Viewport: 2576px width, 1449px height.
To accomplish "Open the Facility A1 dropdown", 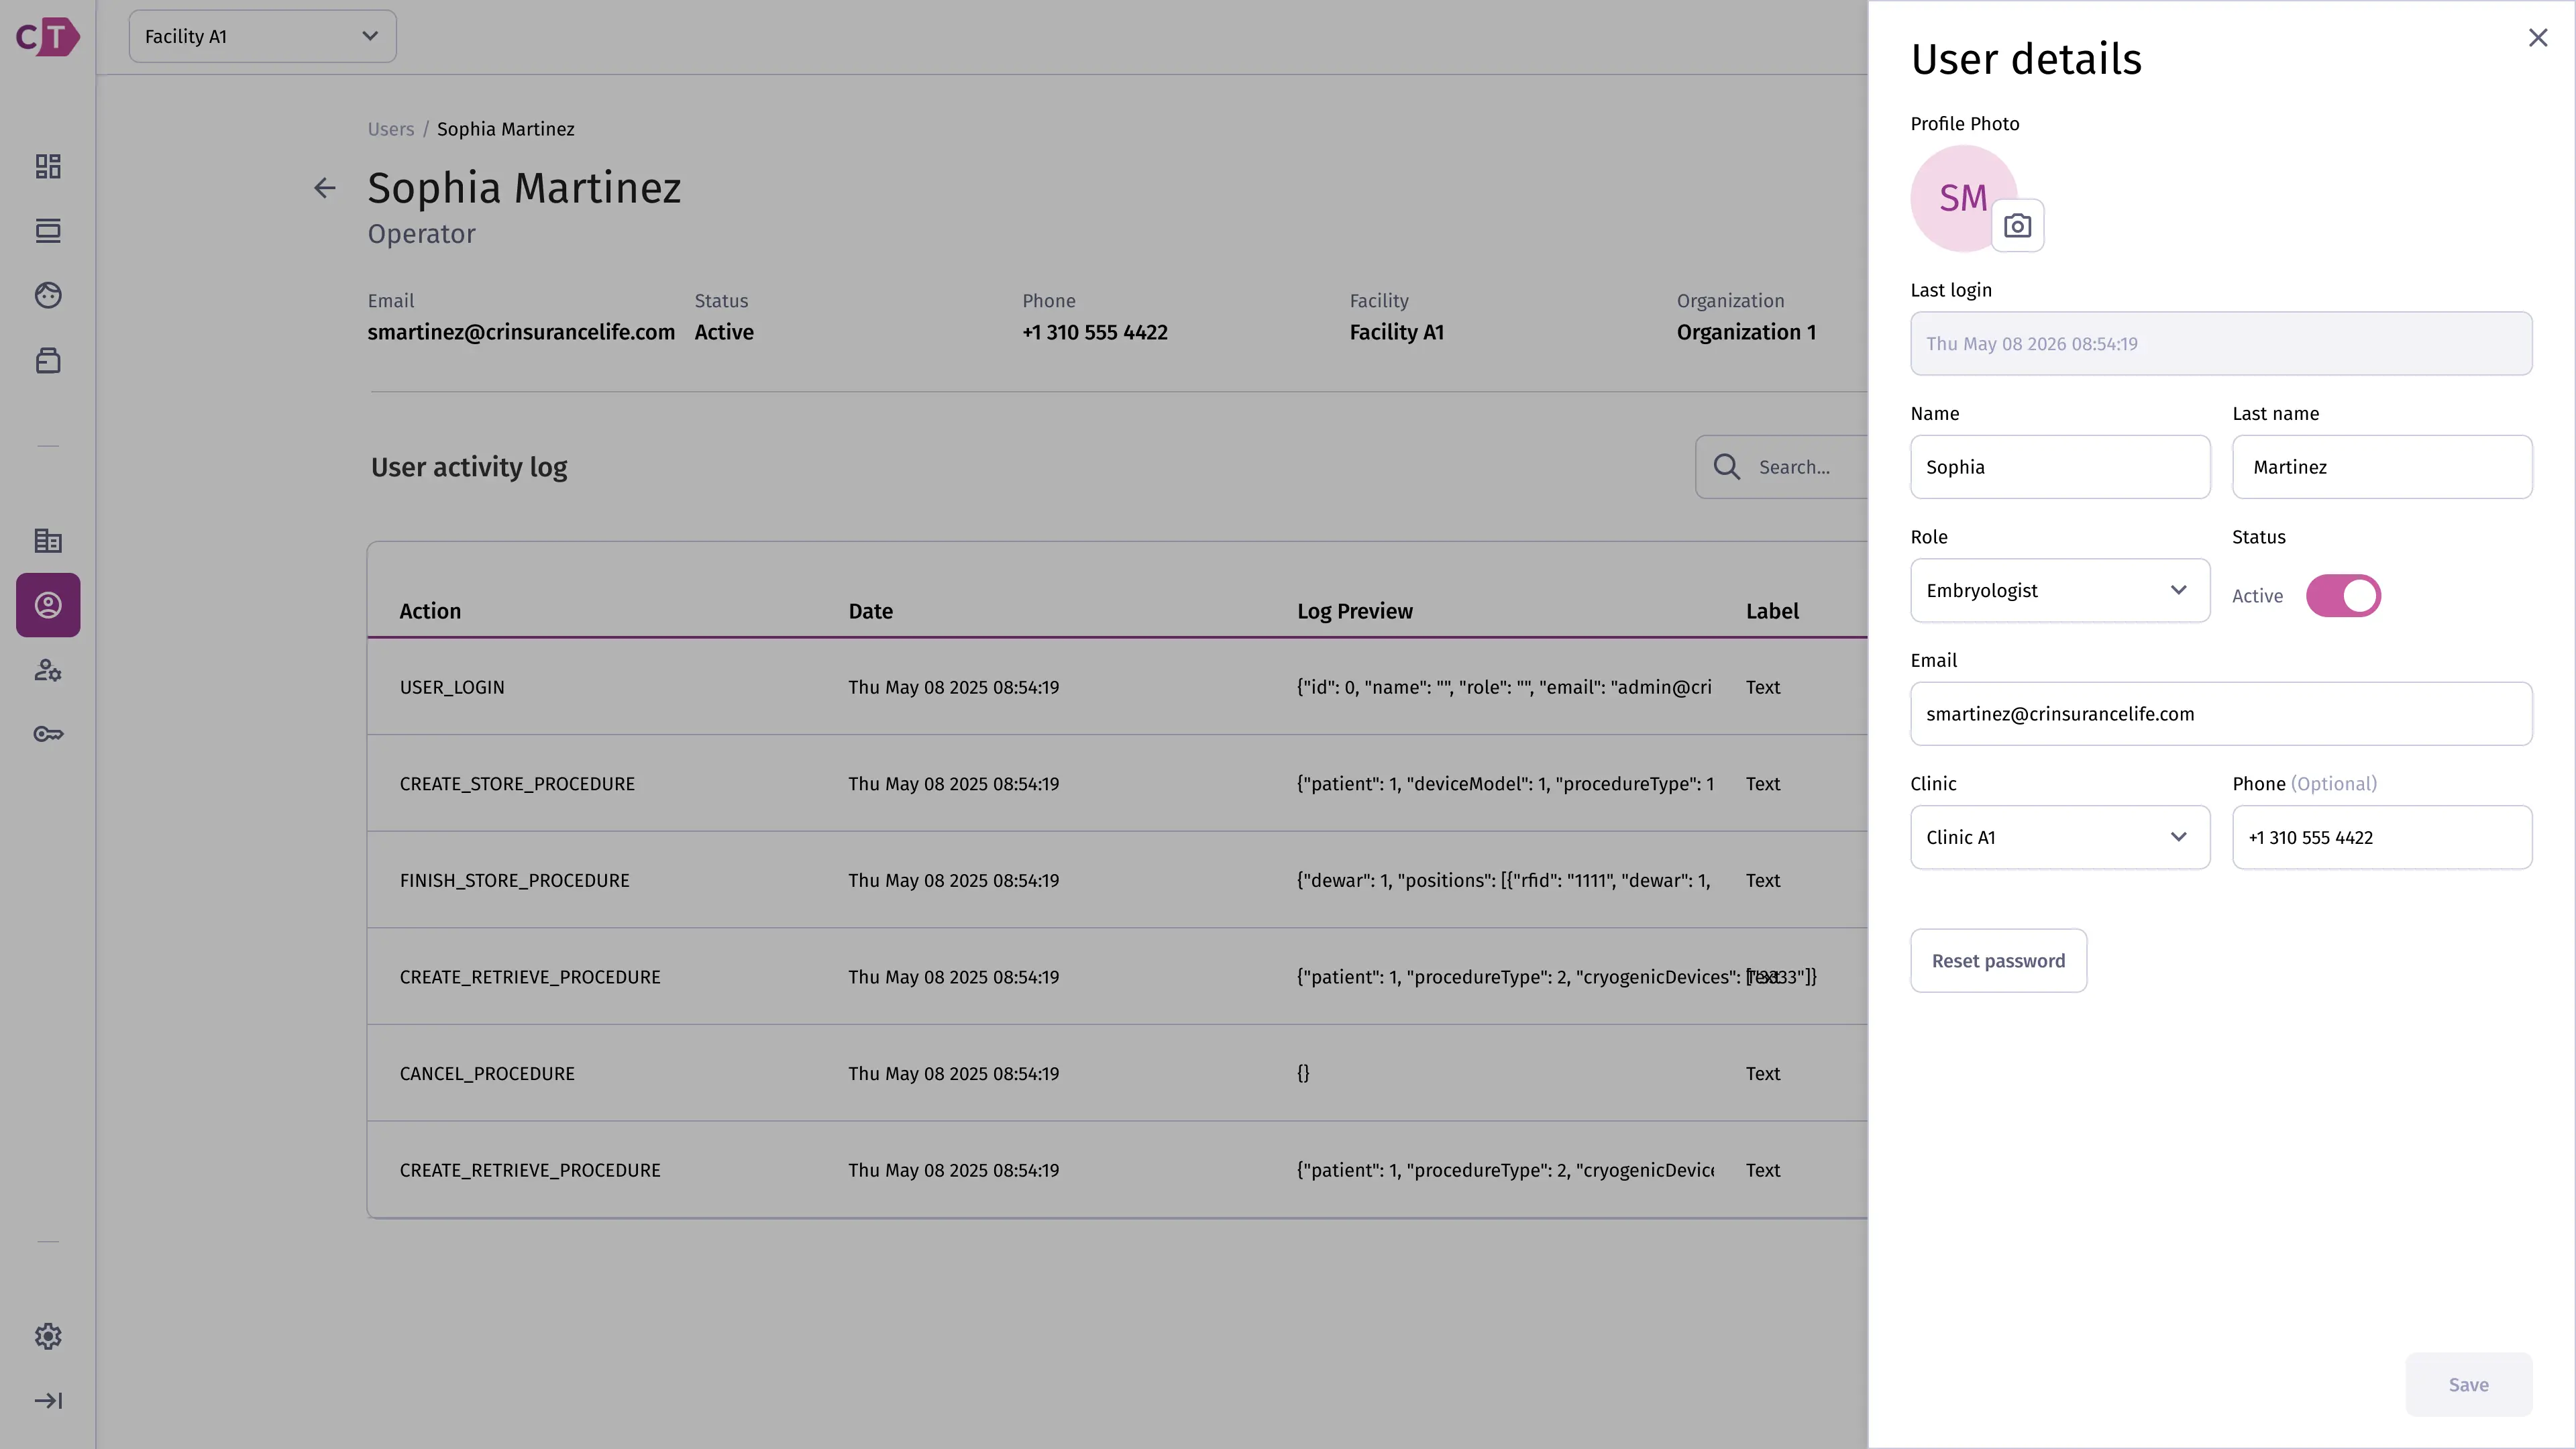I will (262, 37).
